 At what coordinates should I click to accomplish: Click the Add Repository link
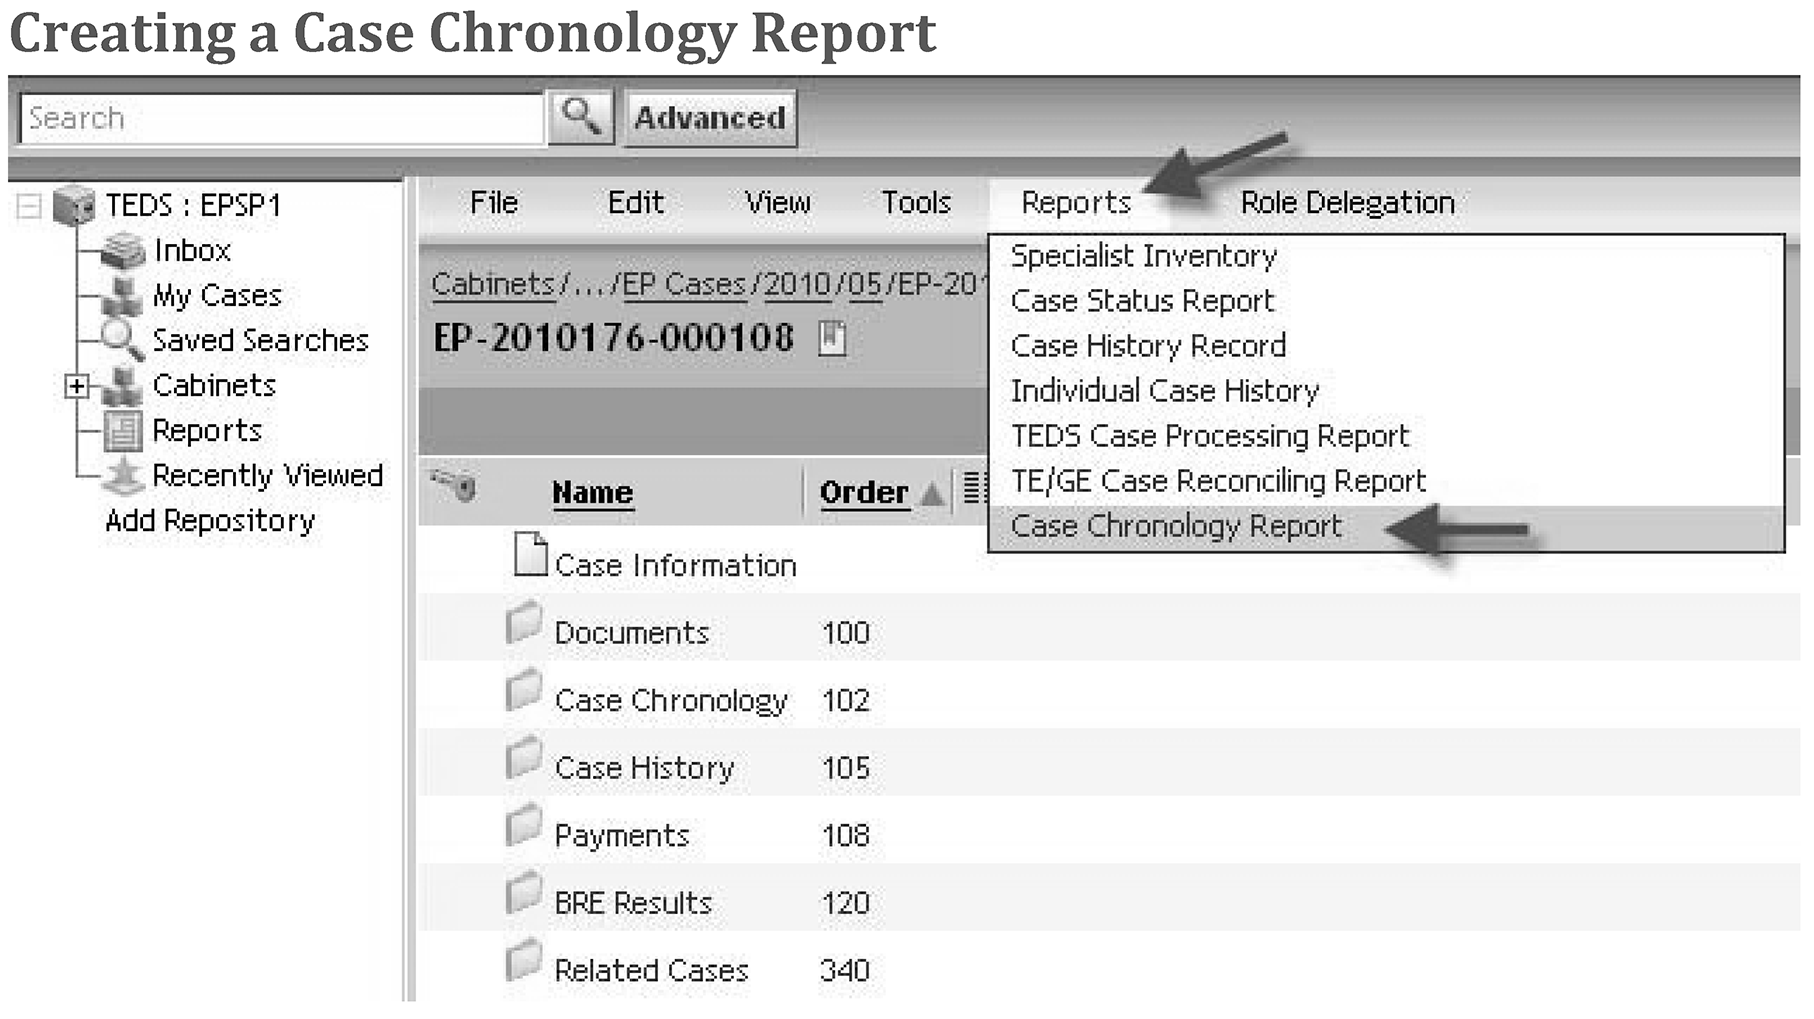pos(210,521)
